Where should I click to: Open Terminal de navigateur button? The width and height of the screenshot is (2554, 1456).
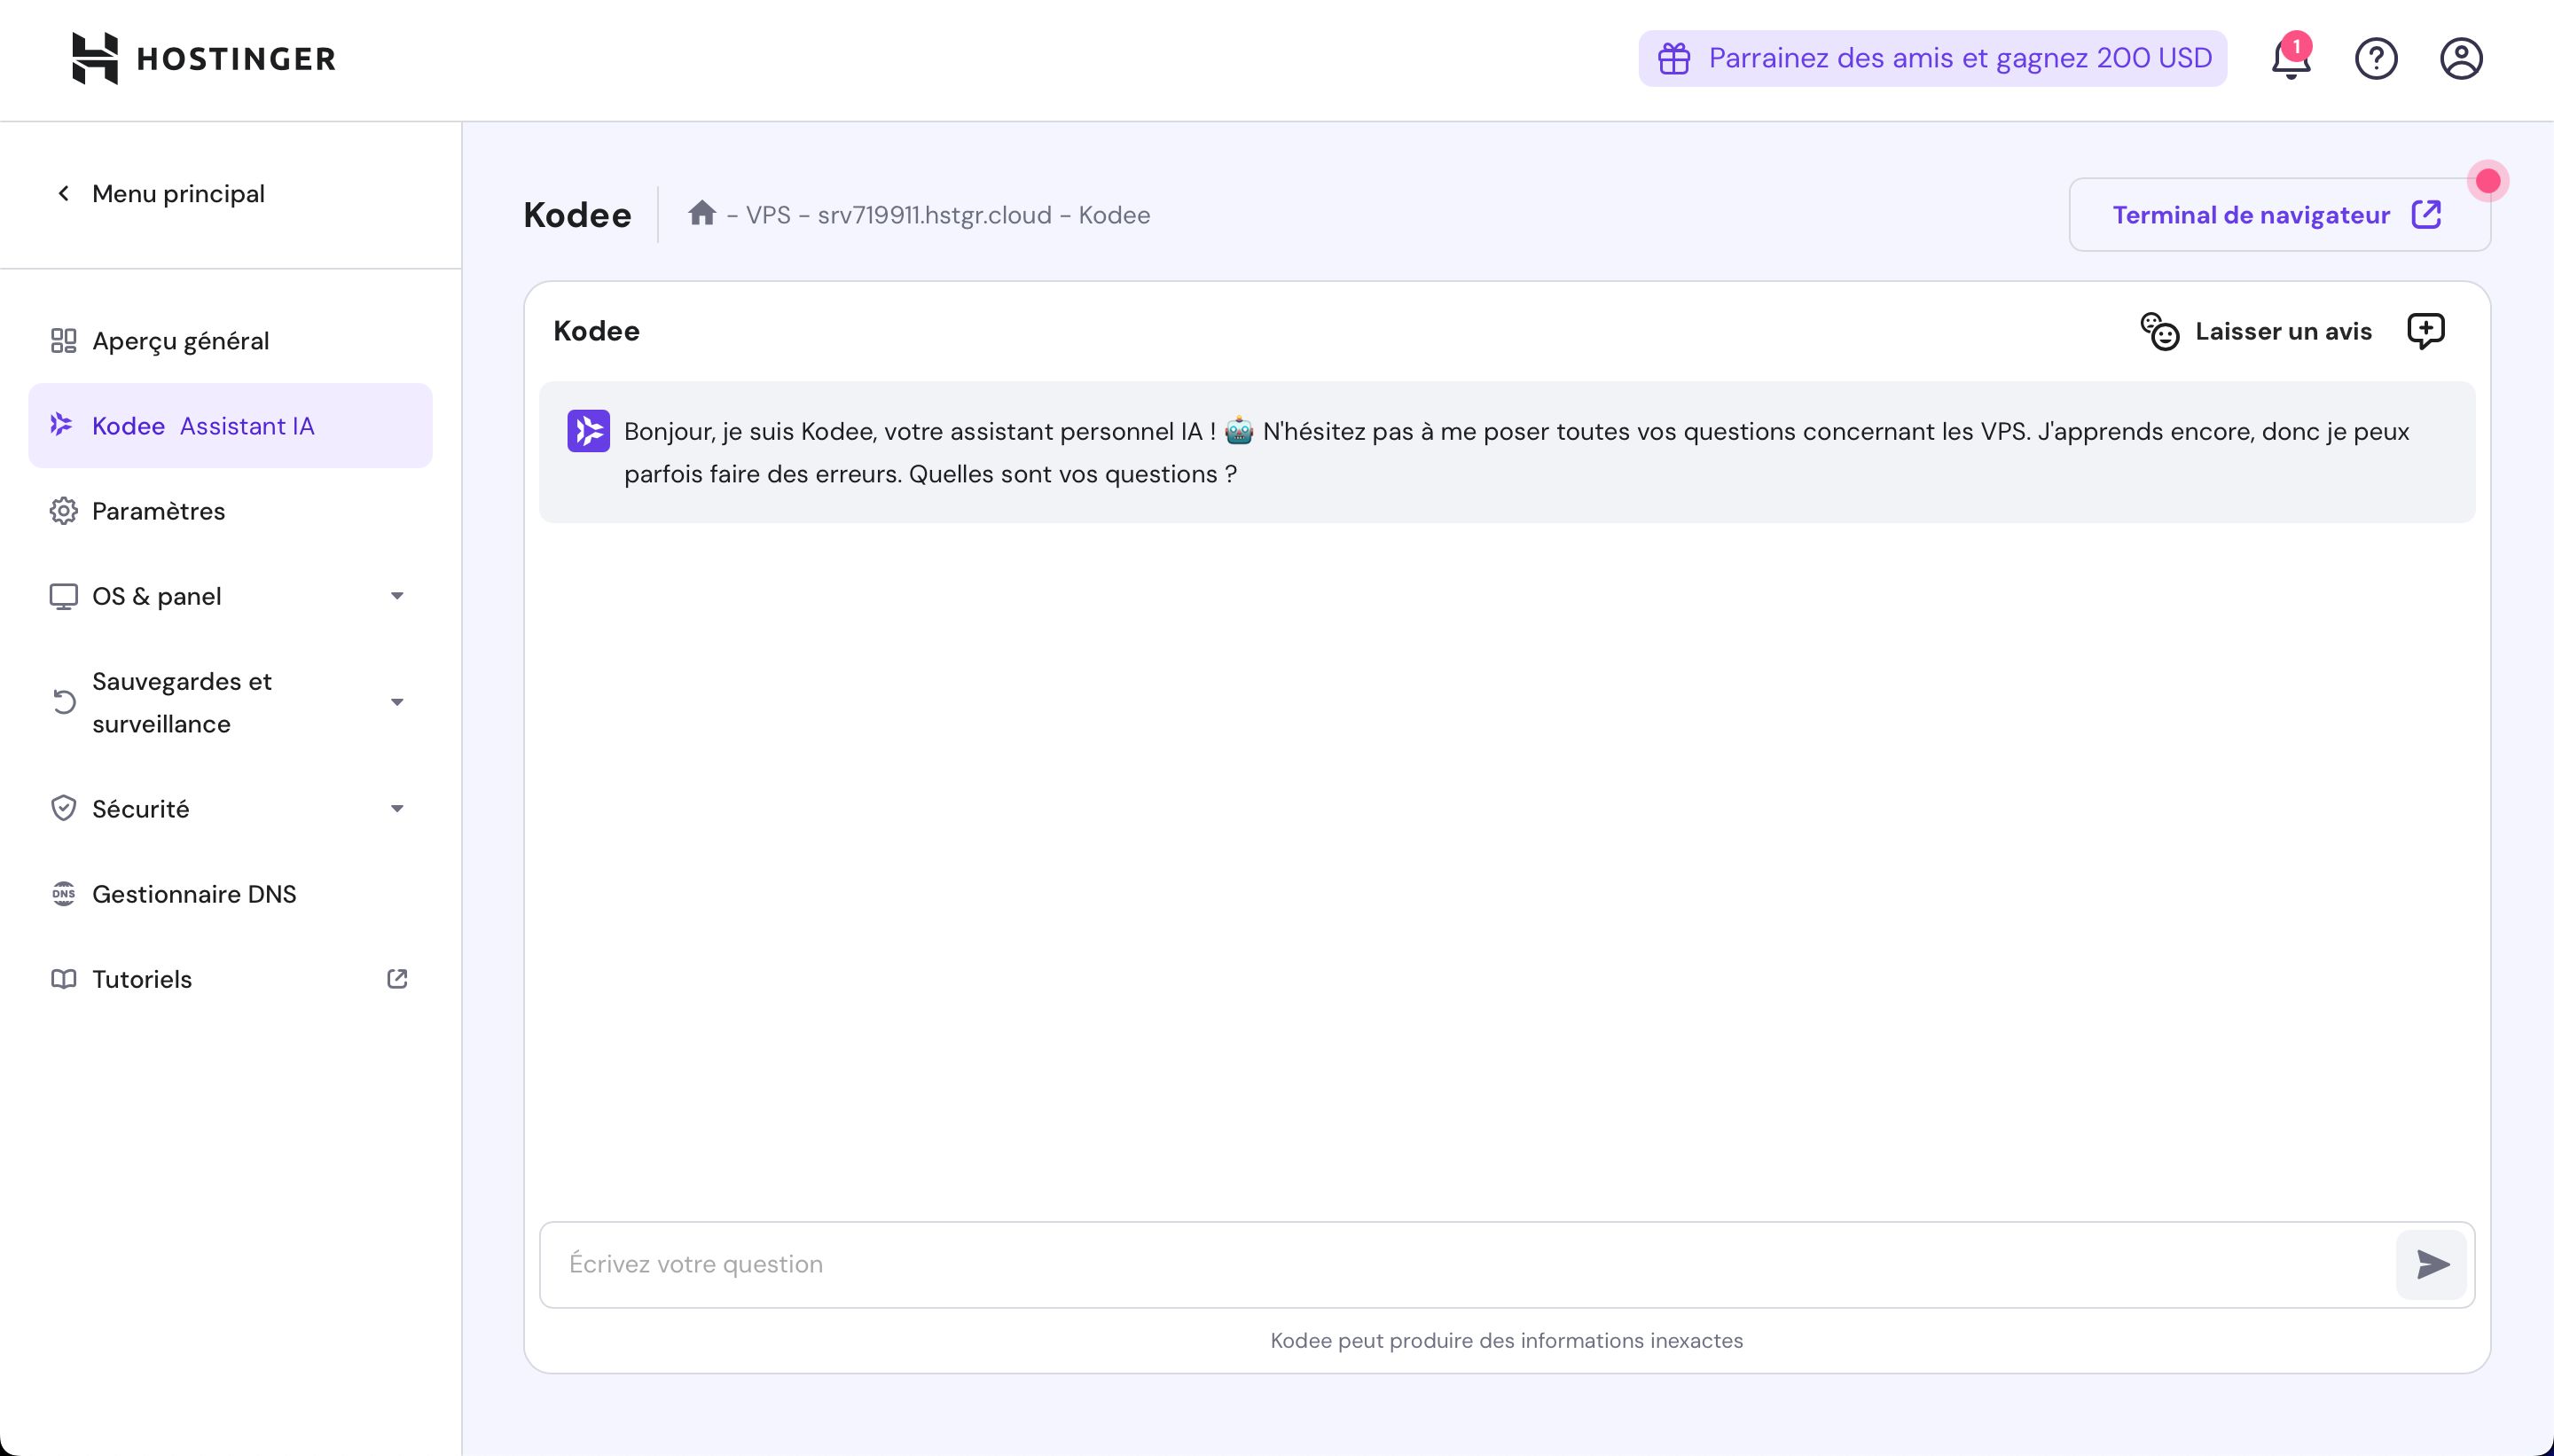click(2279, 214)
